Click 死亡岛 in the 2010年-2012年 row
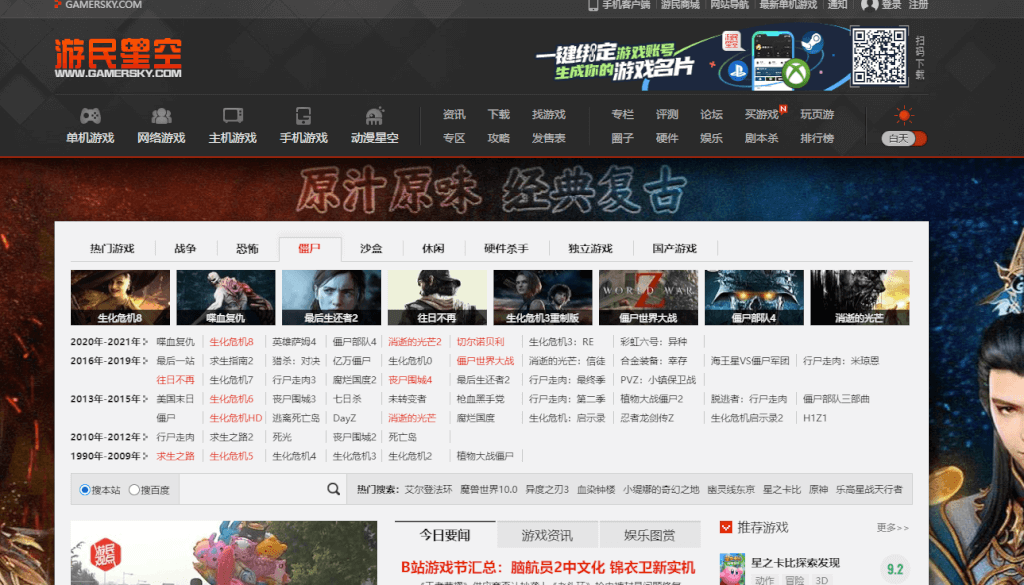 click(x=402, y=437)
